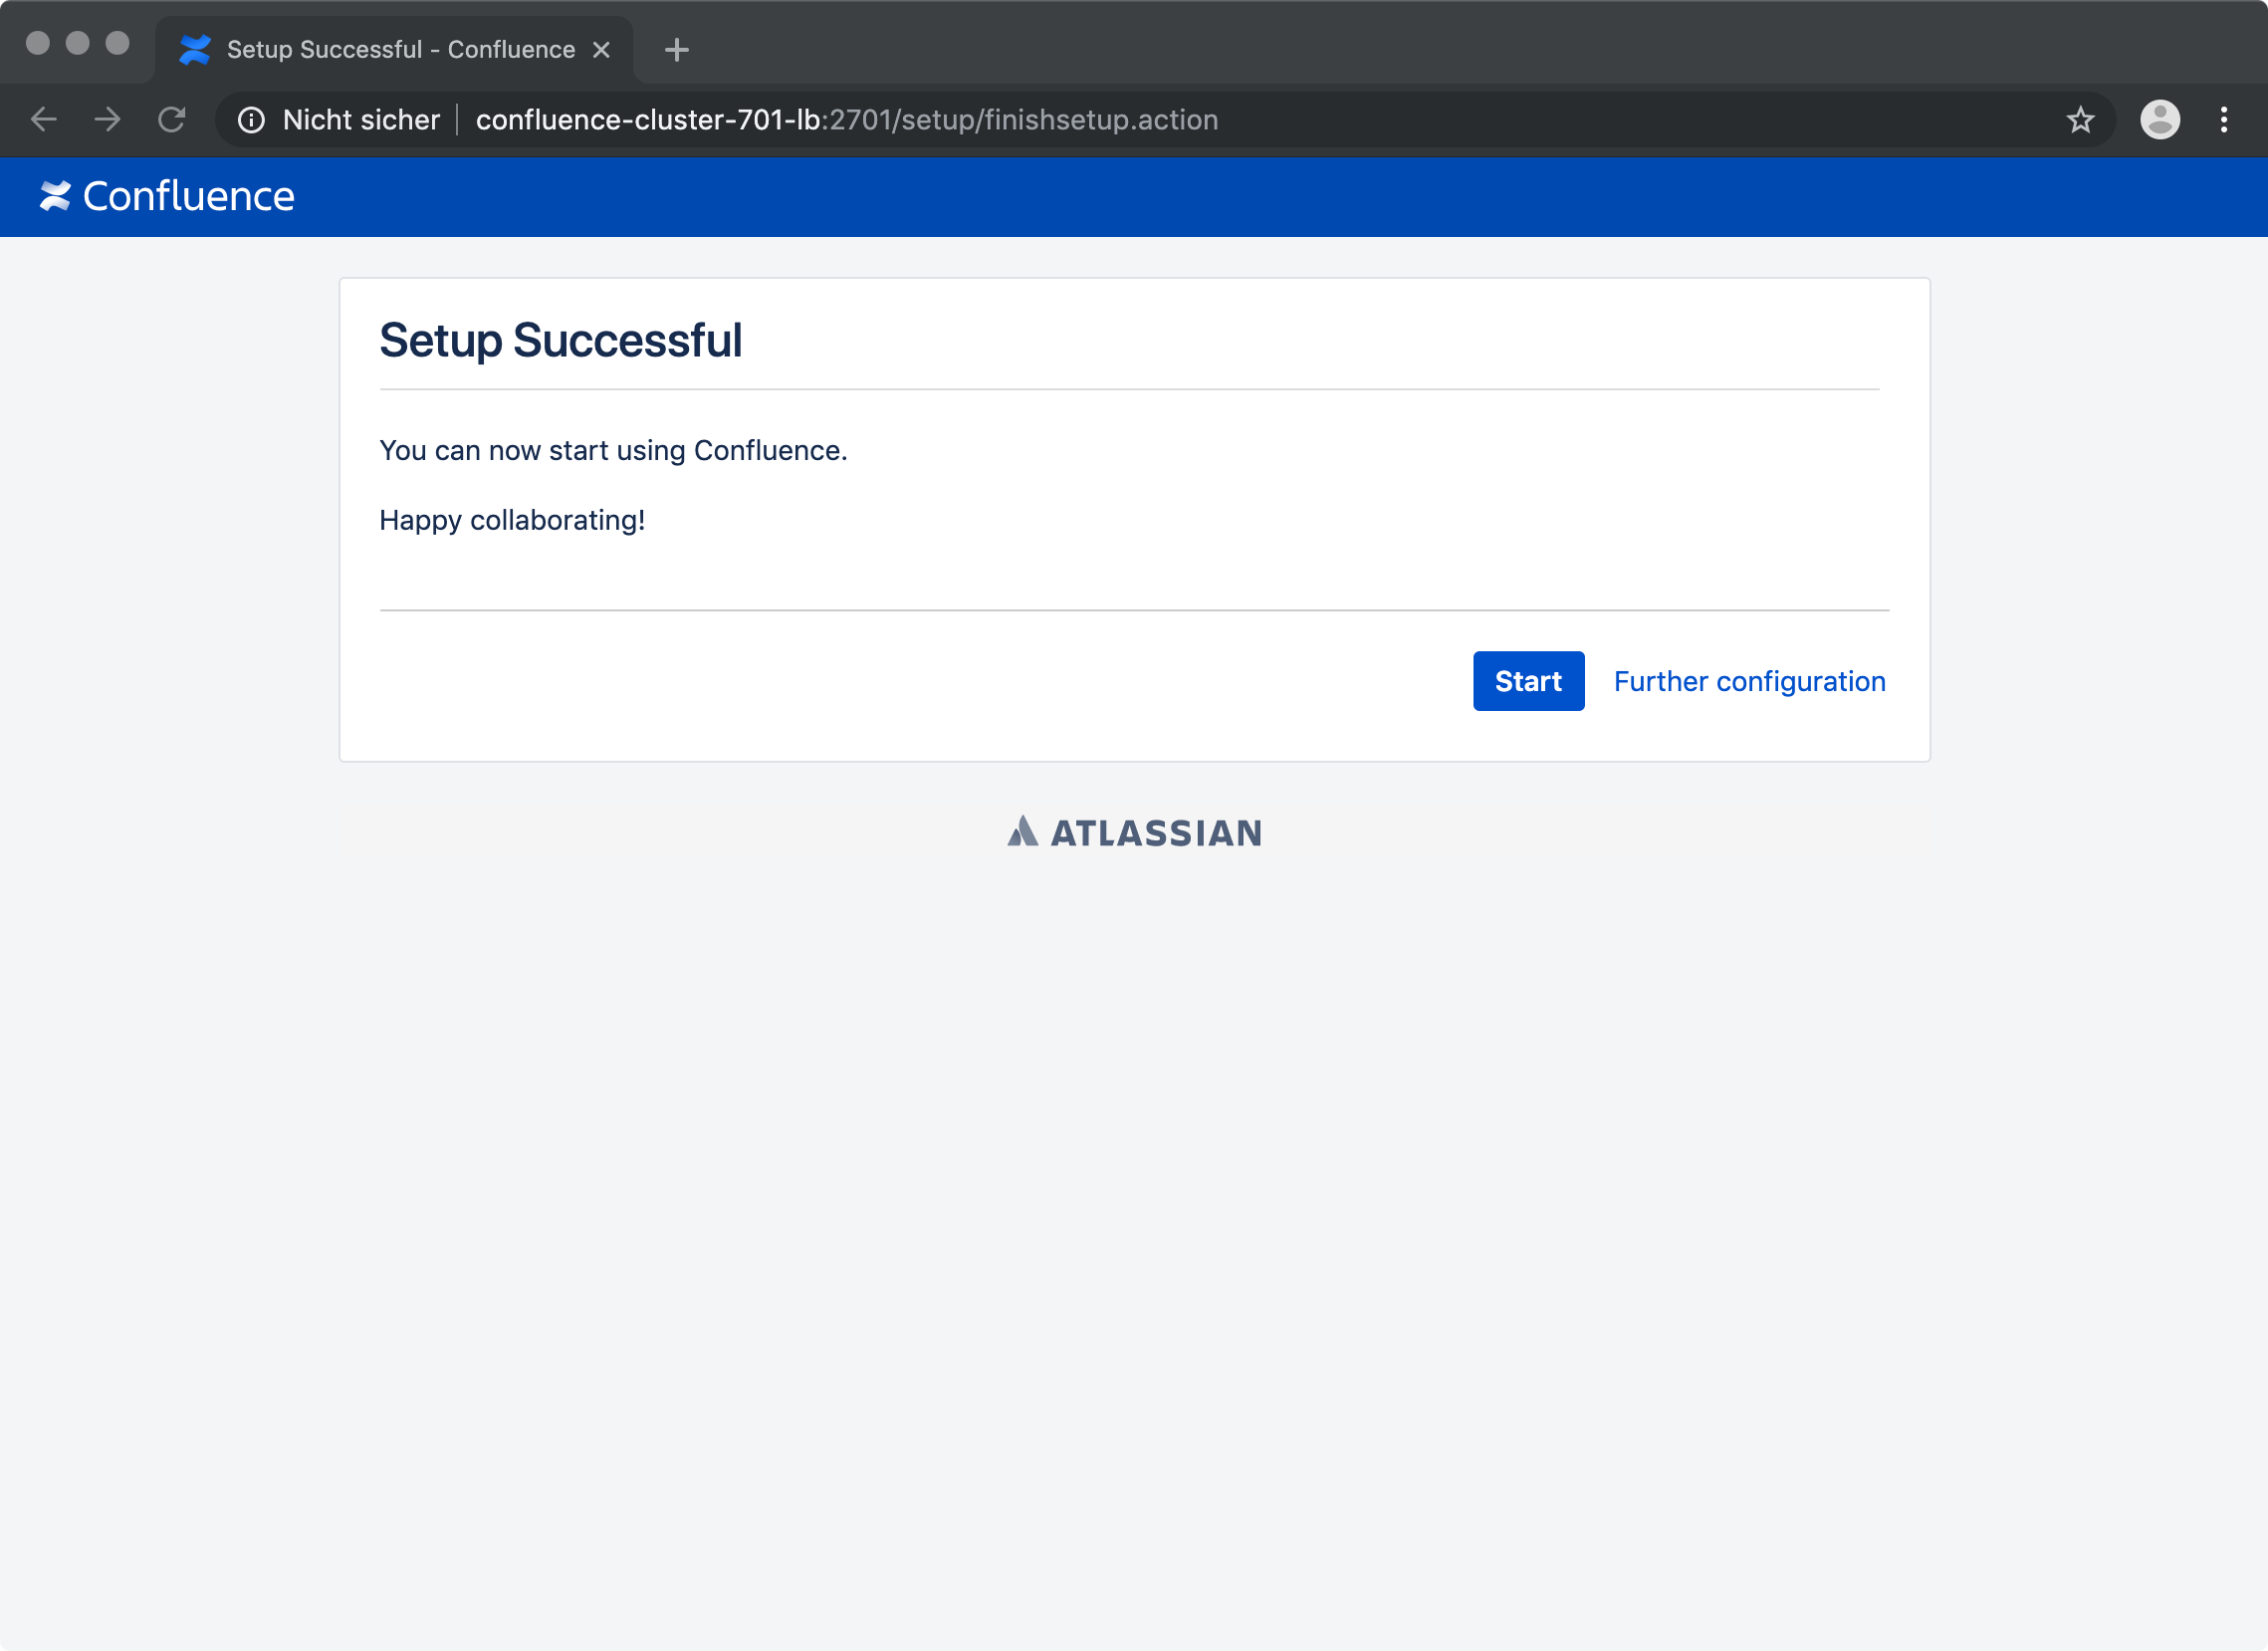This screenshot has width=2268, height=1651.
Task: Click the site info icon next to Nicht sicher
Action: coord(251,120)
